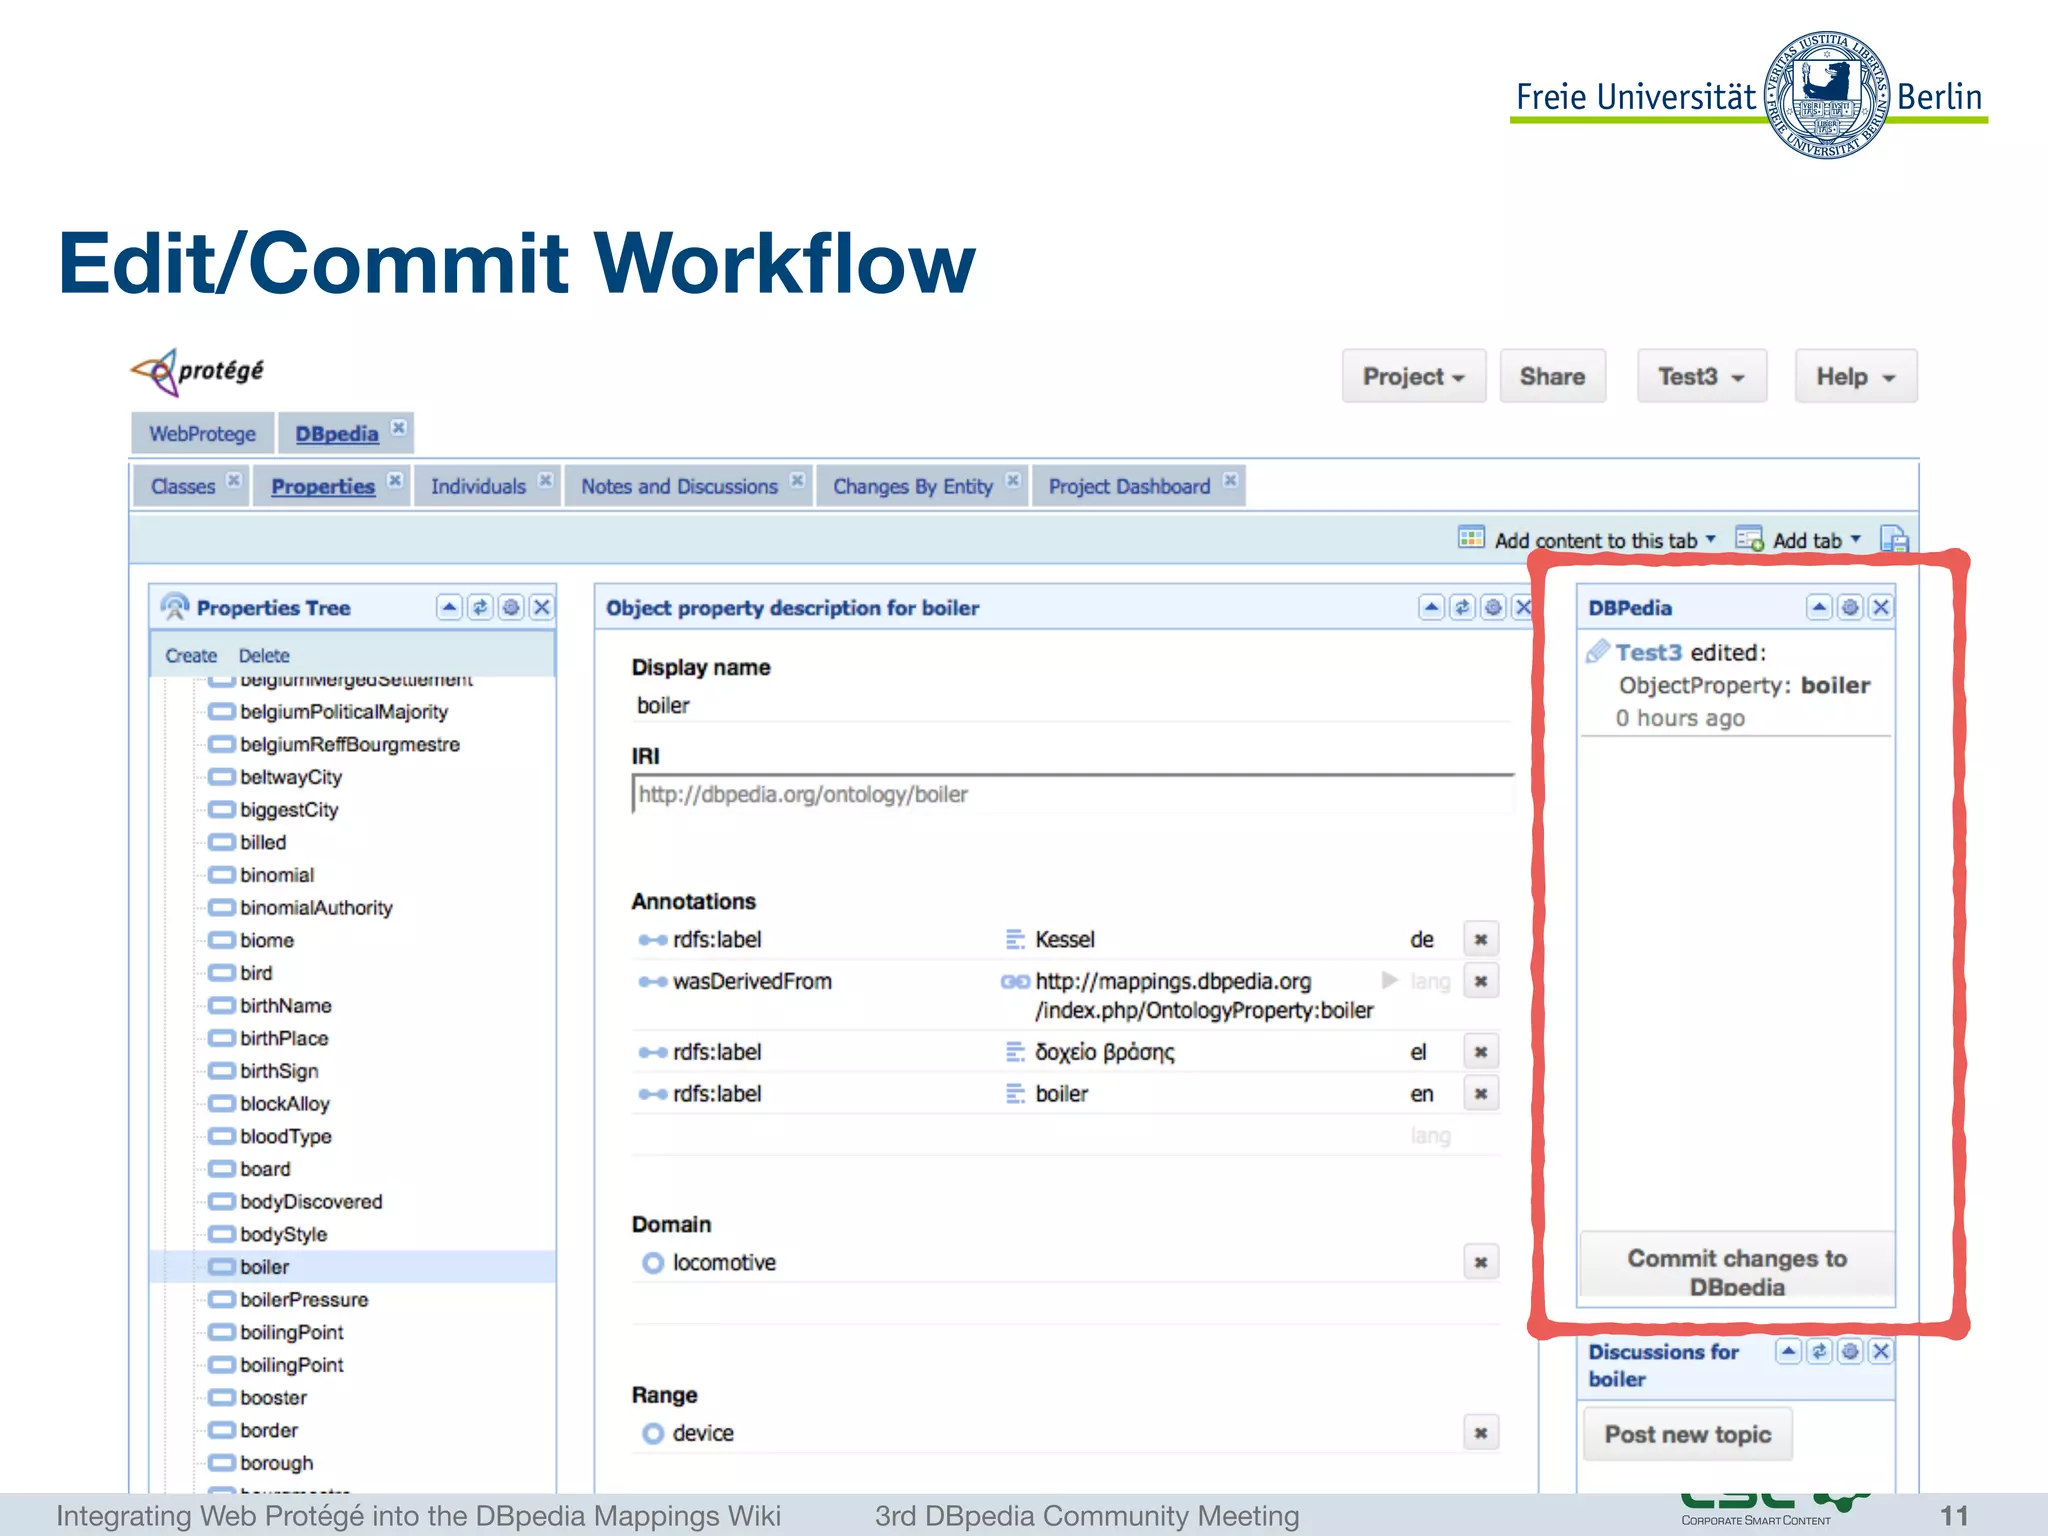
Task: Open the Test3 edited link
Action: 1649,653
